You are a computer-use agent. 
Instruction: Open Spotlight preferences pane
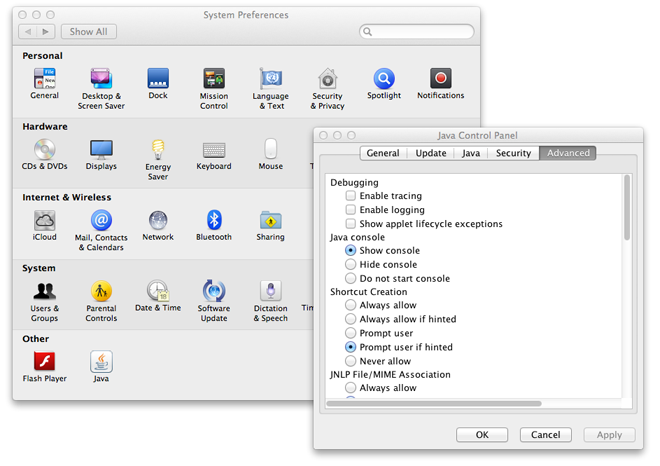pos(384,83)
